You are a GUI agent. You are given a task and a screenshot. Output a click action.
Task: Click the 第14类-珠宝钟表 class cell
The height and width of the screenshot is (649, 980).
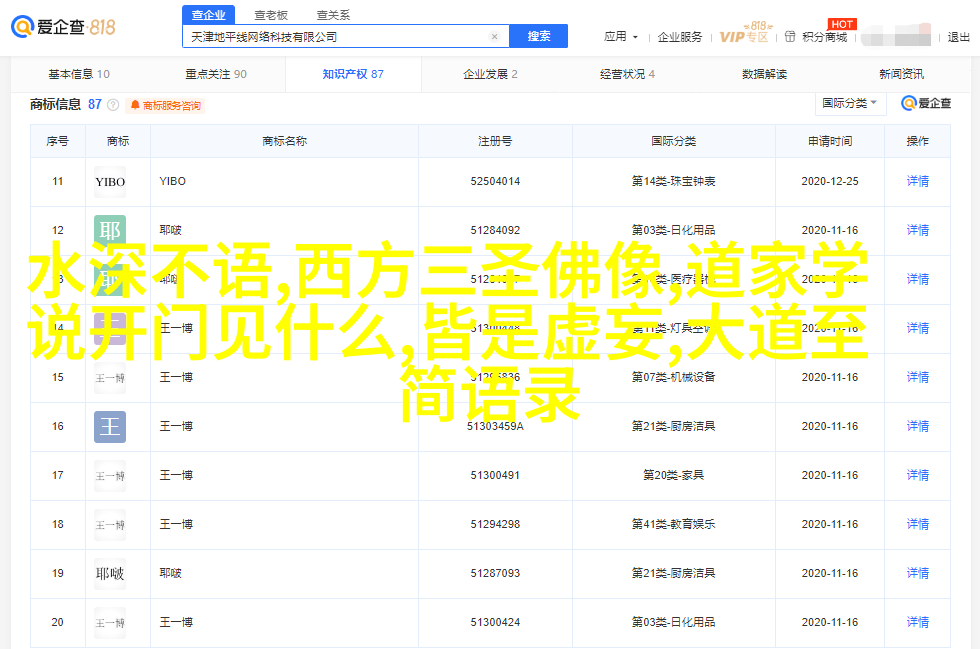(674, 181)
